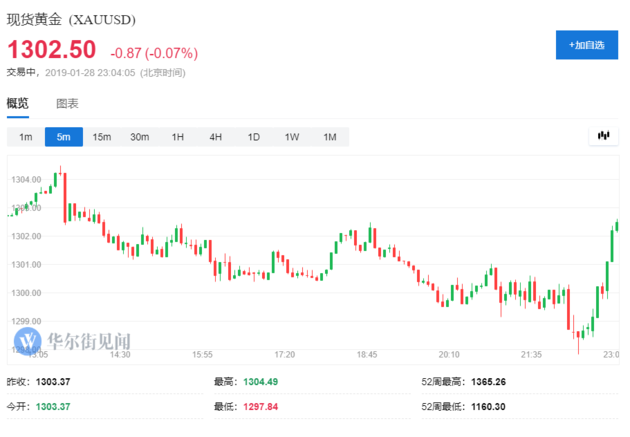Click the current price 1302.50
Image resolution: width=630 pixels, height=437 pixels.
click(52, 49)
